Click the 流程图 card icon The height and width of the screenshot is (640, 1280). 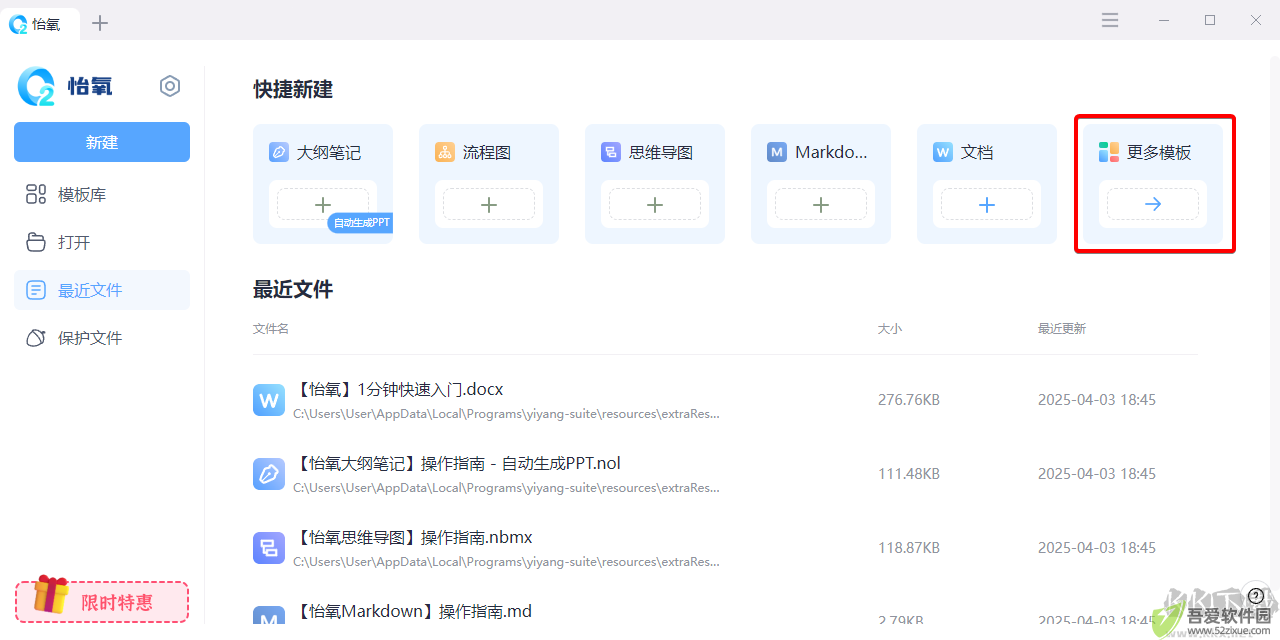[445, 152]
